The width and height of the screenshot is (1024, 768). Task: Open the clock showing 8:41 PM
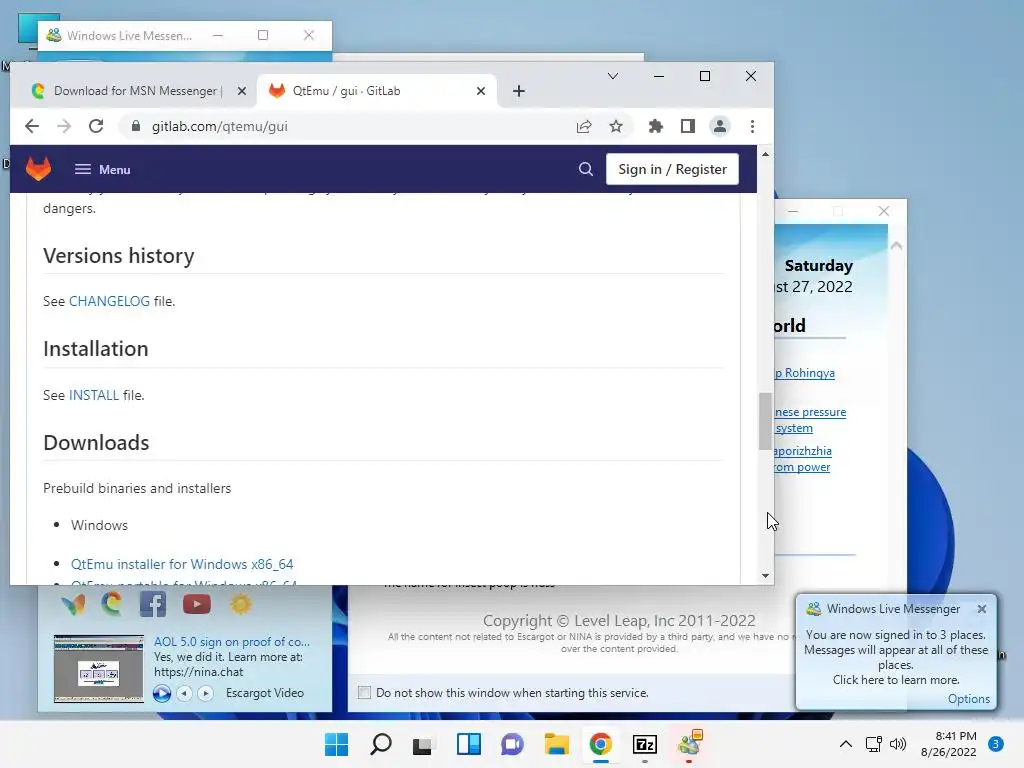click(x=949, y=744)
